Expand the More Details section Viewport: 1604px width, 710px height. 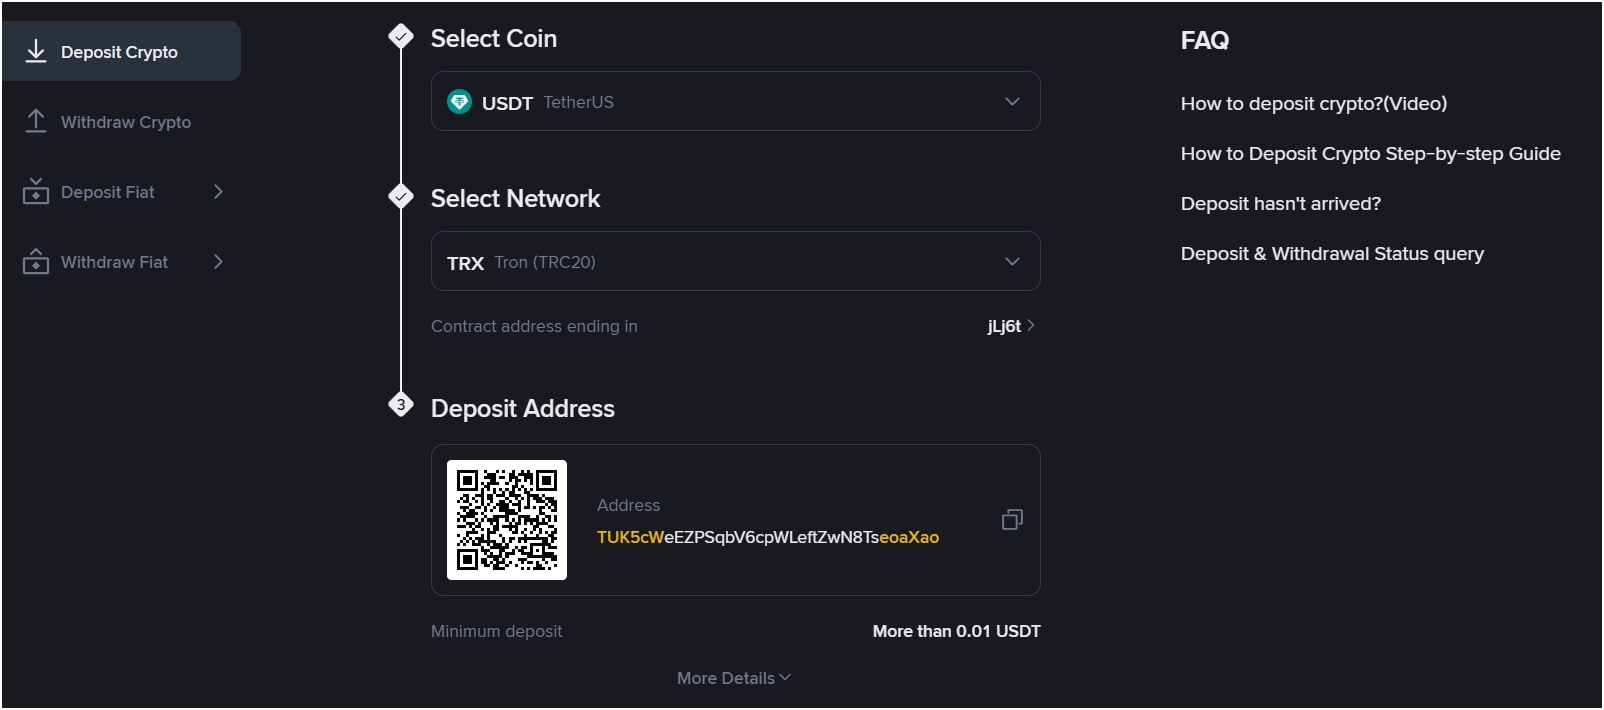tap(733, 677)
